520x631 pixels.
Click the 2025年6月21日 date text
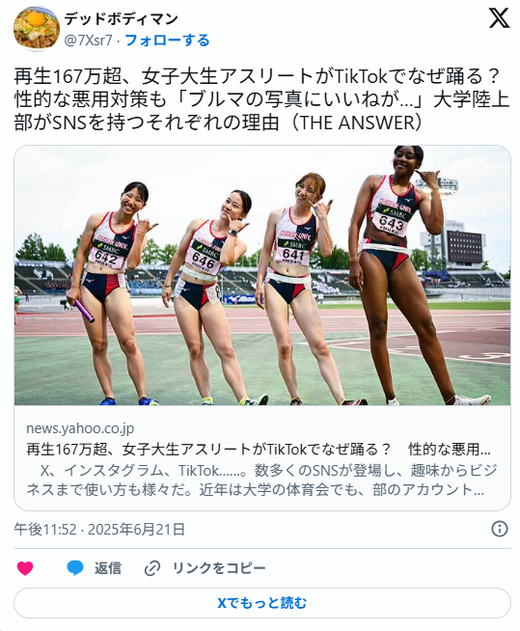pyautogui.click(x=136, y=529)
